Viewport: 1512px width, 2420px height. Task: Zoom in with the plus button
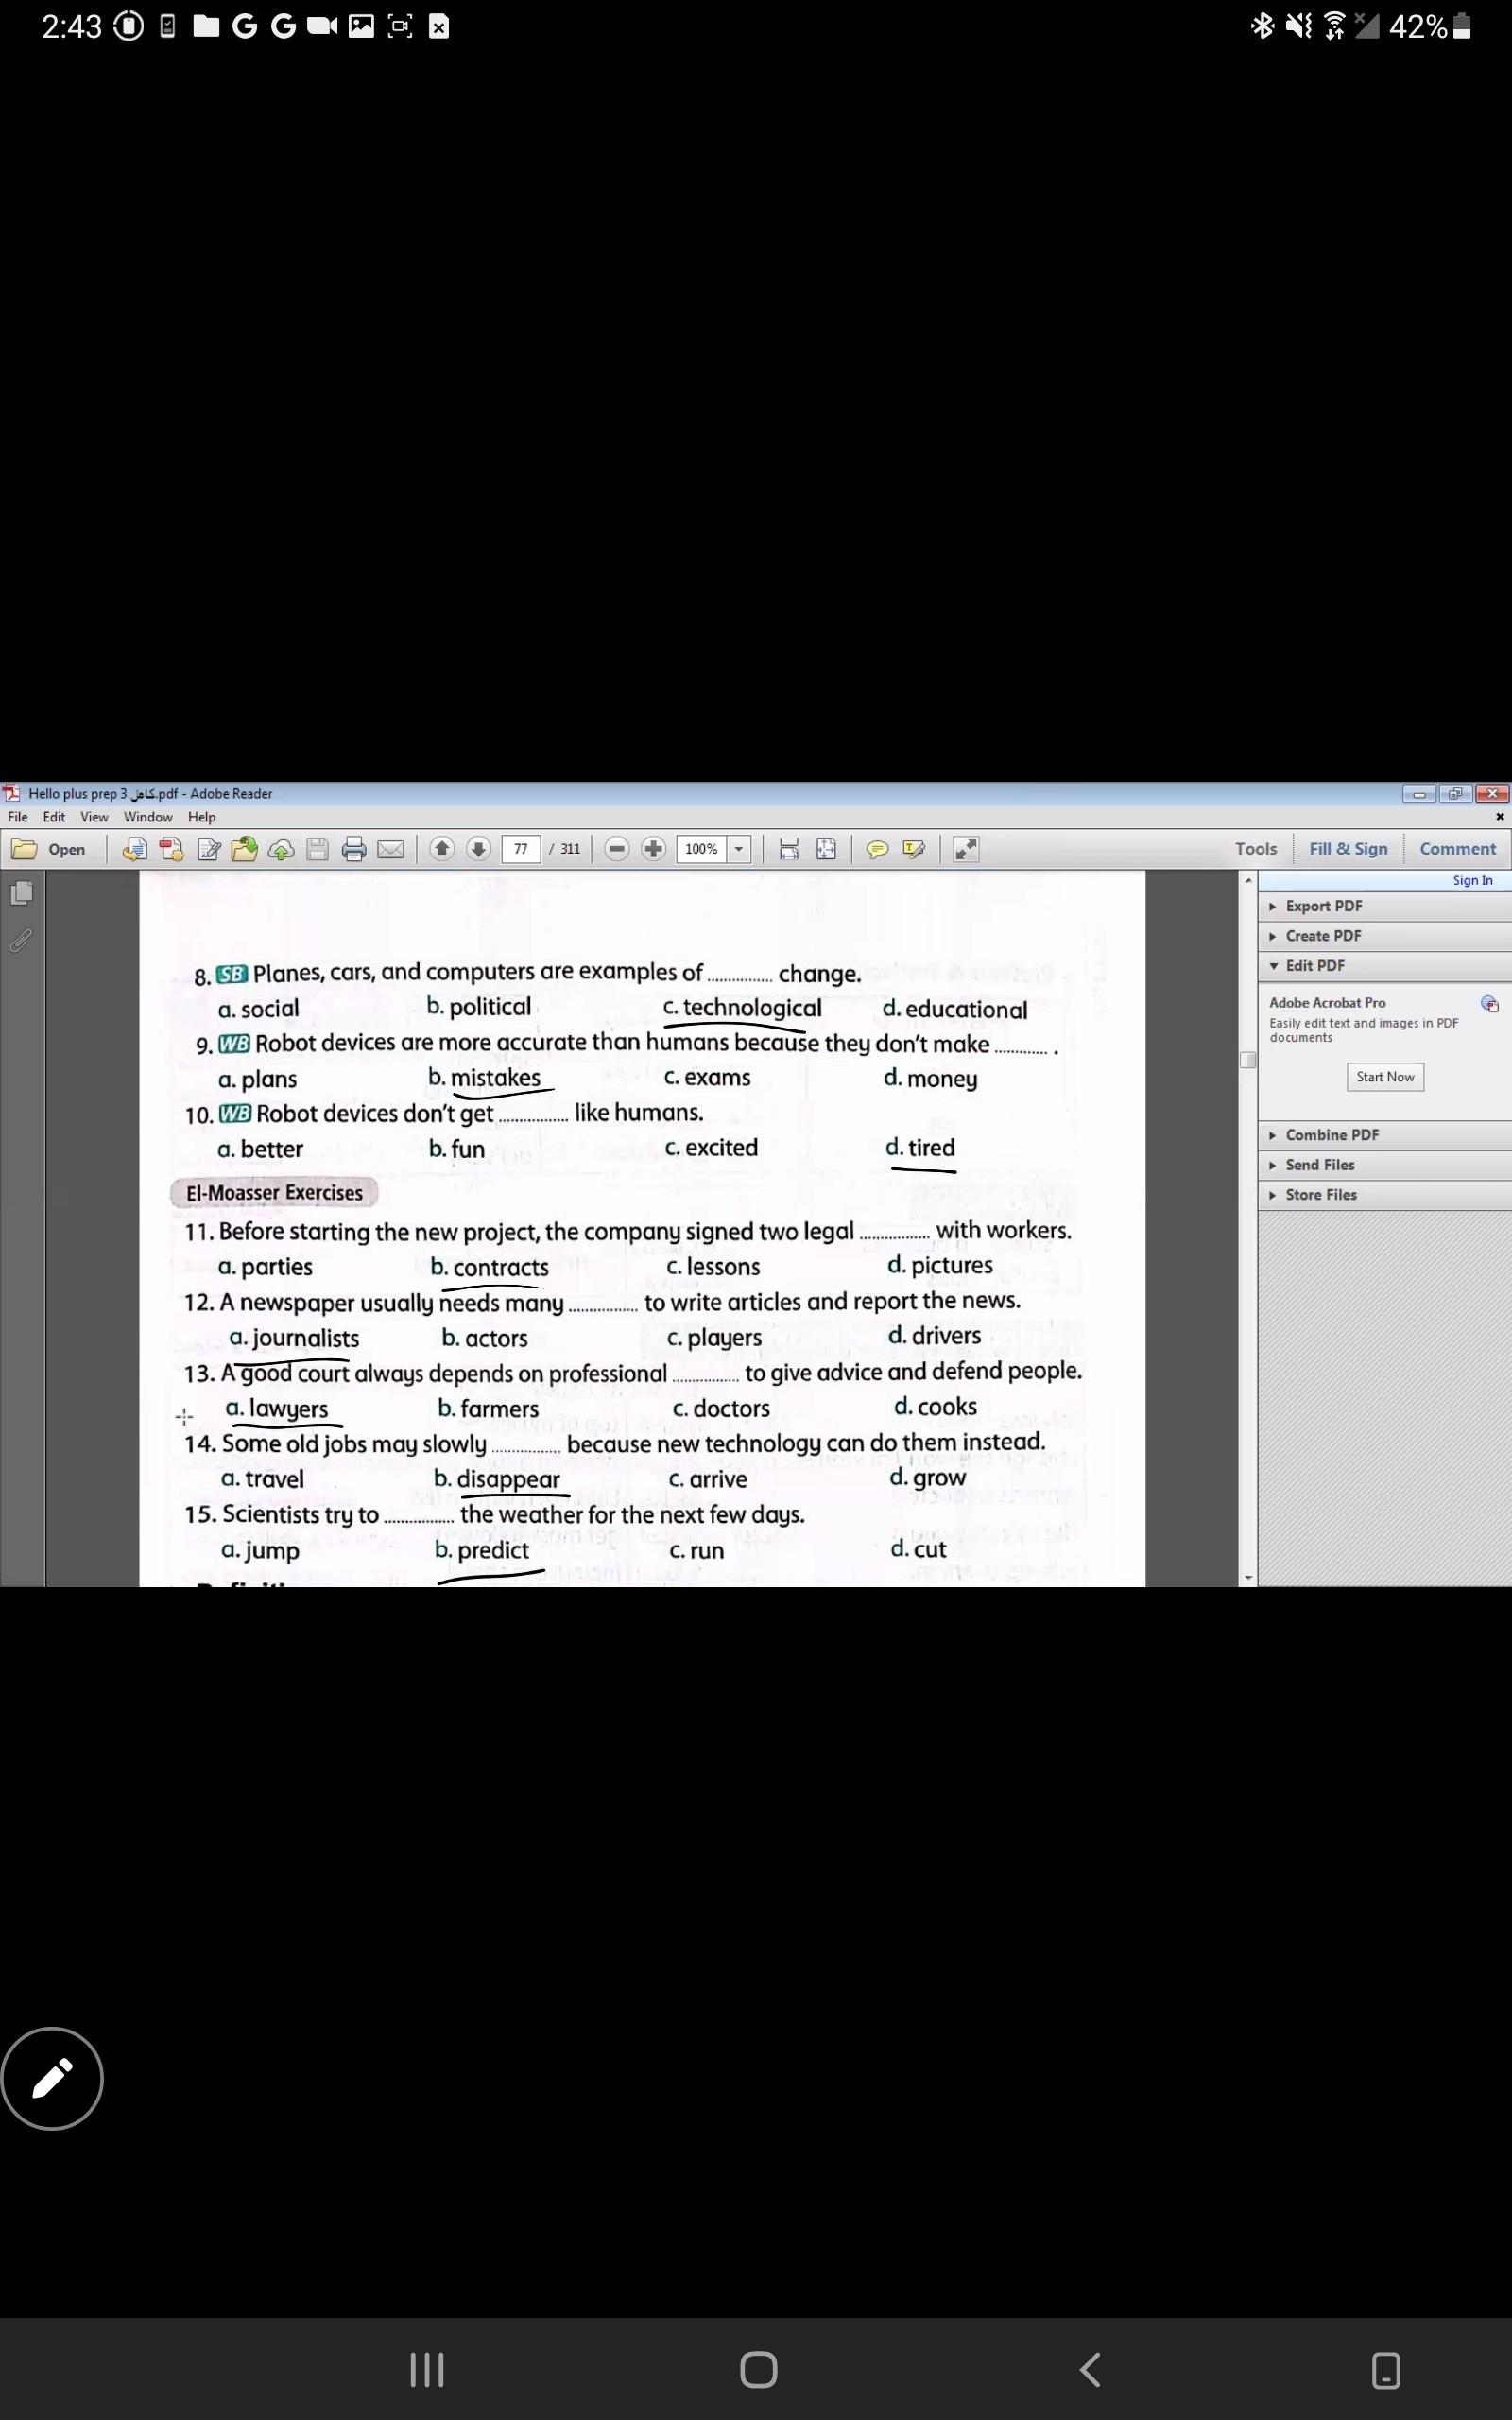point(653,849)
